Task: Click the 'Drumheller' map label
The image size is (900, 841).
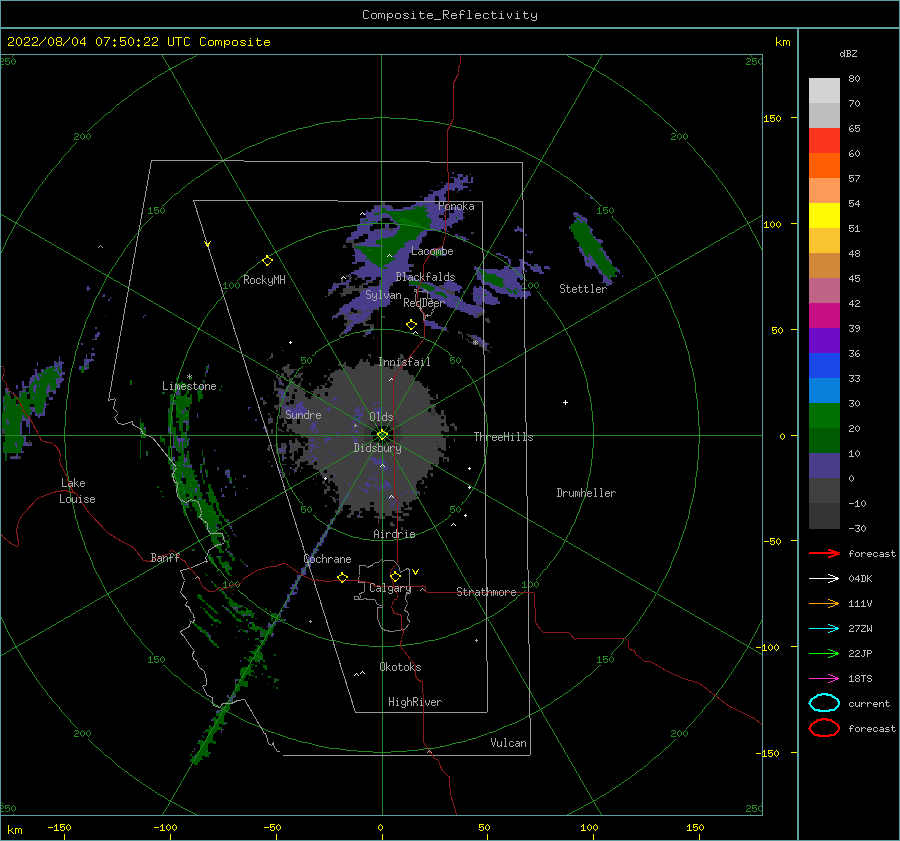Action: coord(586,493)
